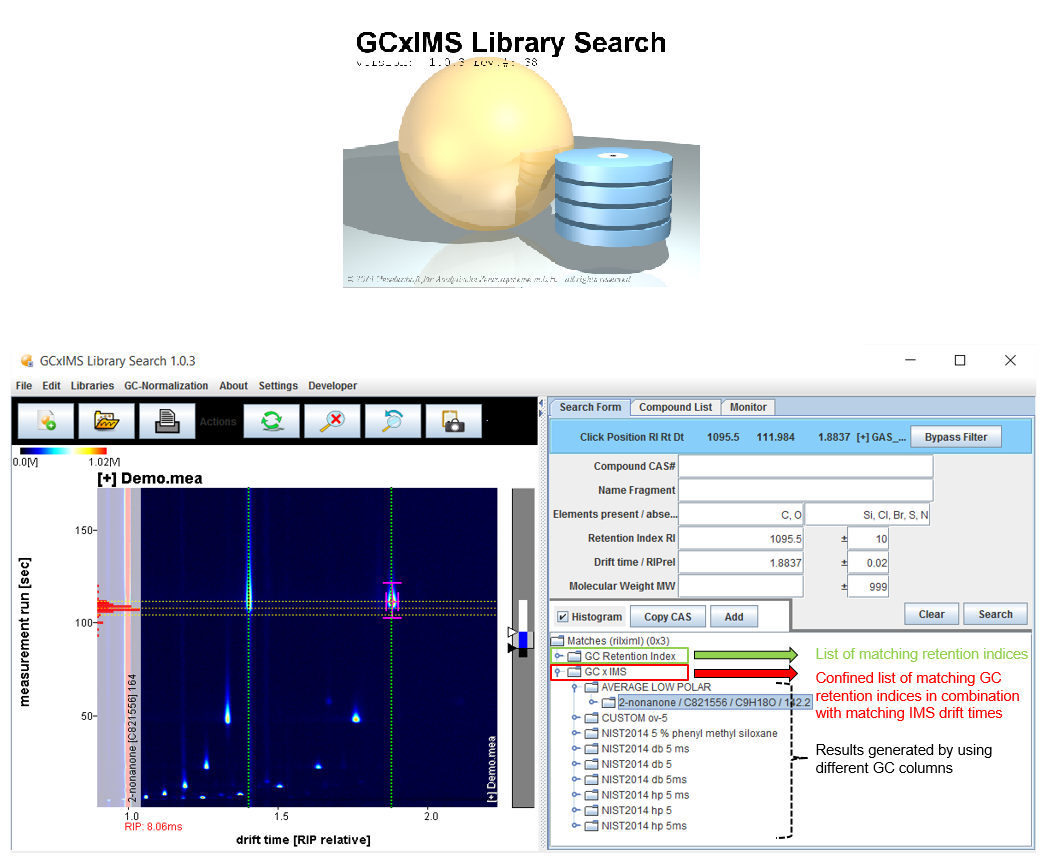The image size is (1048, 862).
Task: Expand the NIST2014 db 5ms node
Action: click(x=575, y=779)
